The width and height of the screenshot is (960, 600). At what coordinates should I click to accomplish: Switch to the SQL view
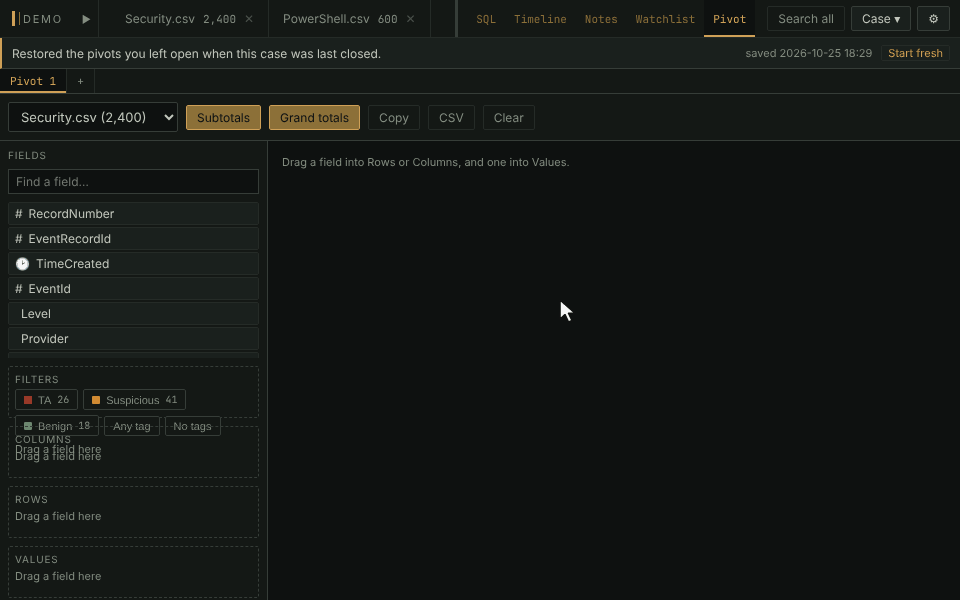coord(486,19)
